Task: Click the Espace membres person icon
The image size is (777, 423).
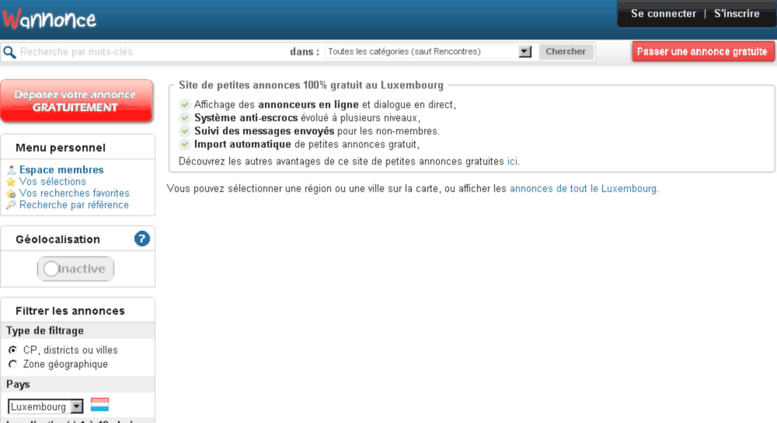Action: click(11, 170)
